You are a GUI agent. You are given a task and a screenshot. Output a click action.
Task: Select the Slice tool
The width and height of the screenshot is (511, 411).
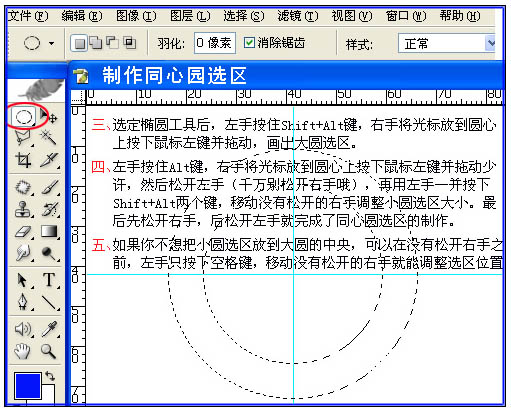(x=49, y=160)
